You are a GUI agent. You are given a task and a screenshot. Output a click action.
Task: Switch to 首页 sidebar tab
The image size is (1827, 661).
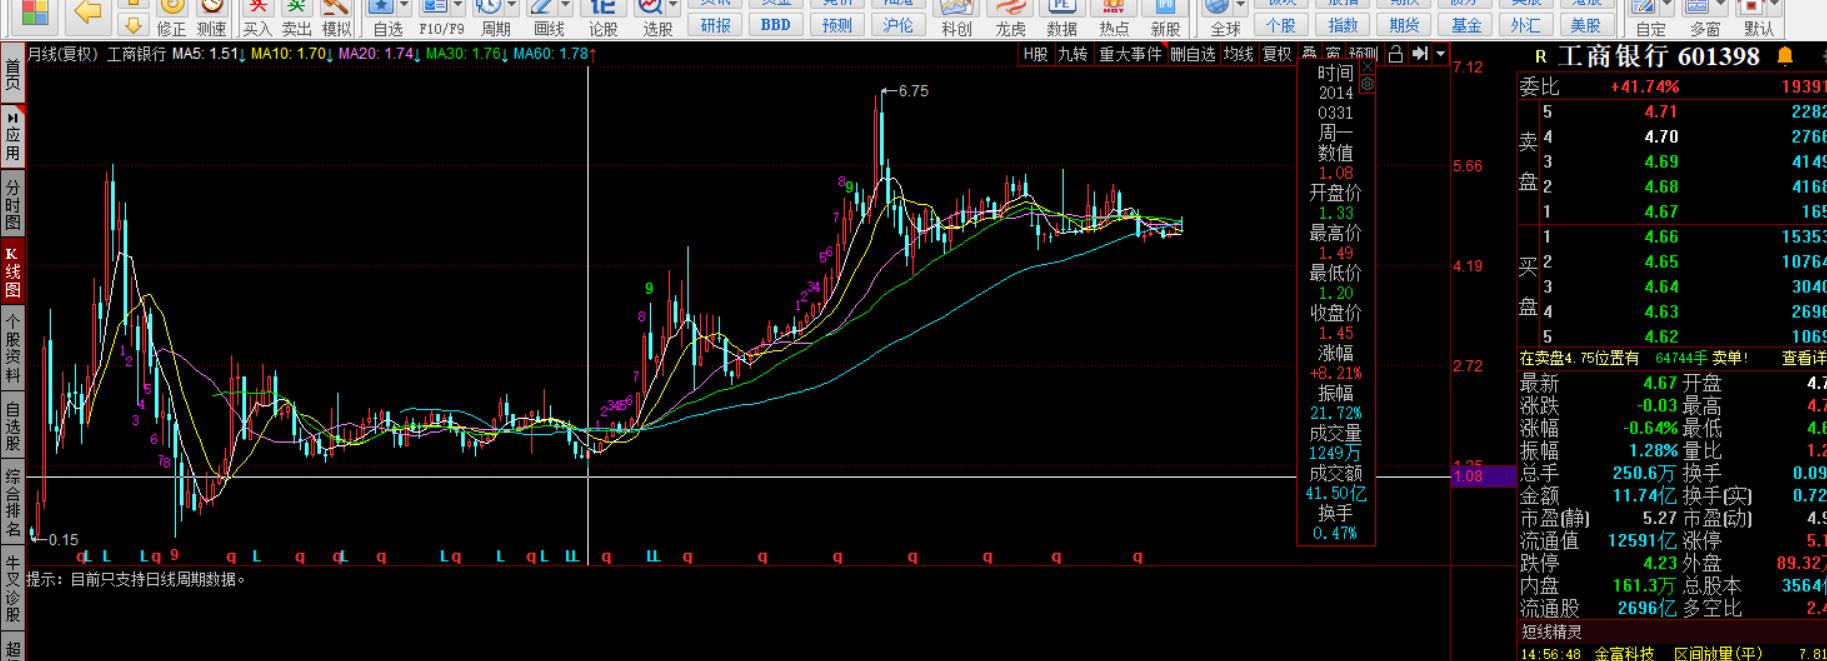(12, 74)
